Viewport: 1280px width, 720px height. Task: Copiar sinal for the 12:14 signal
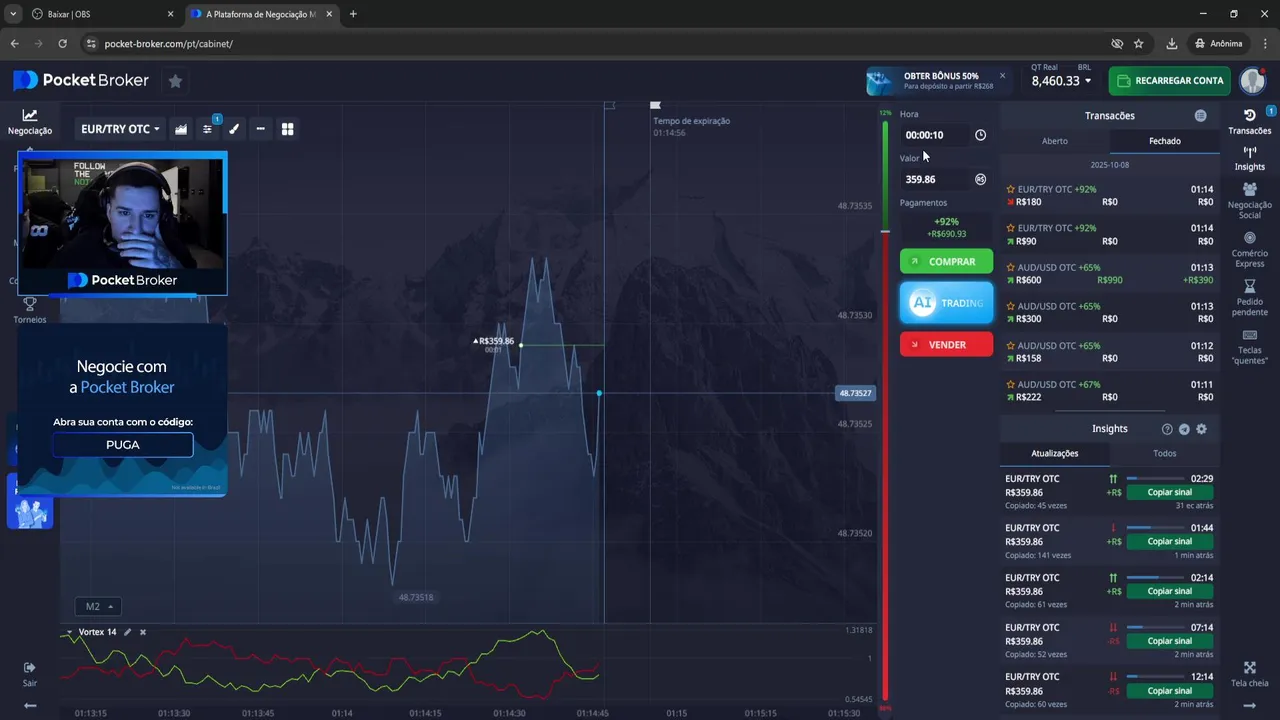[x=1169, y=691]
